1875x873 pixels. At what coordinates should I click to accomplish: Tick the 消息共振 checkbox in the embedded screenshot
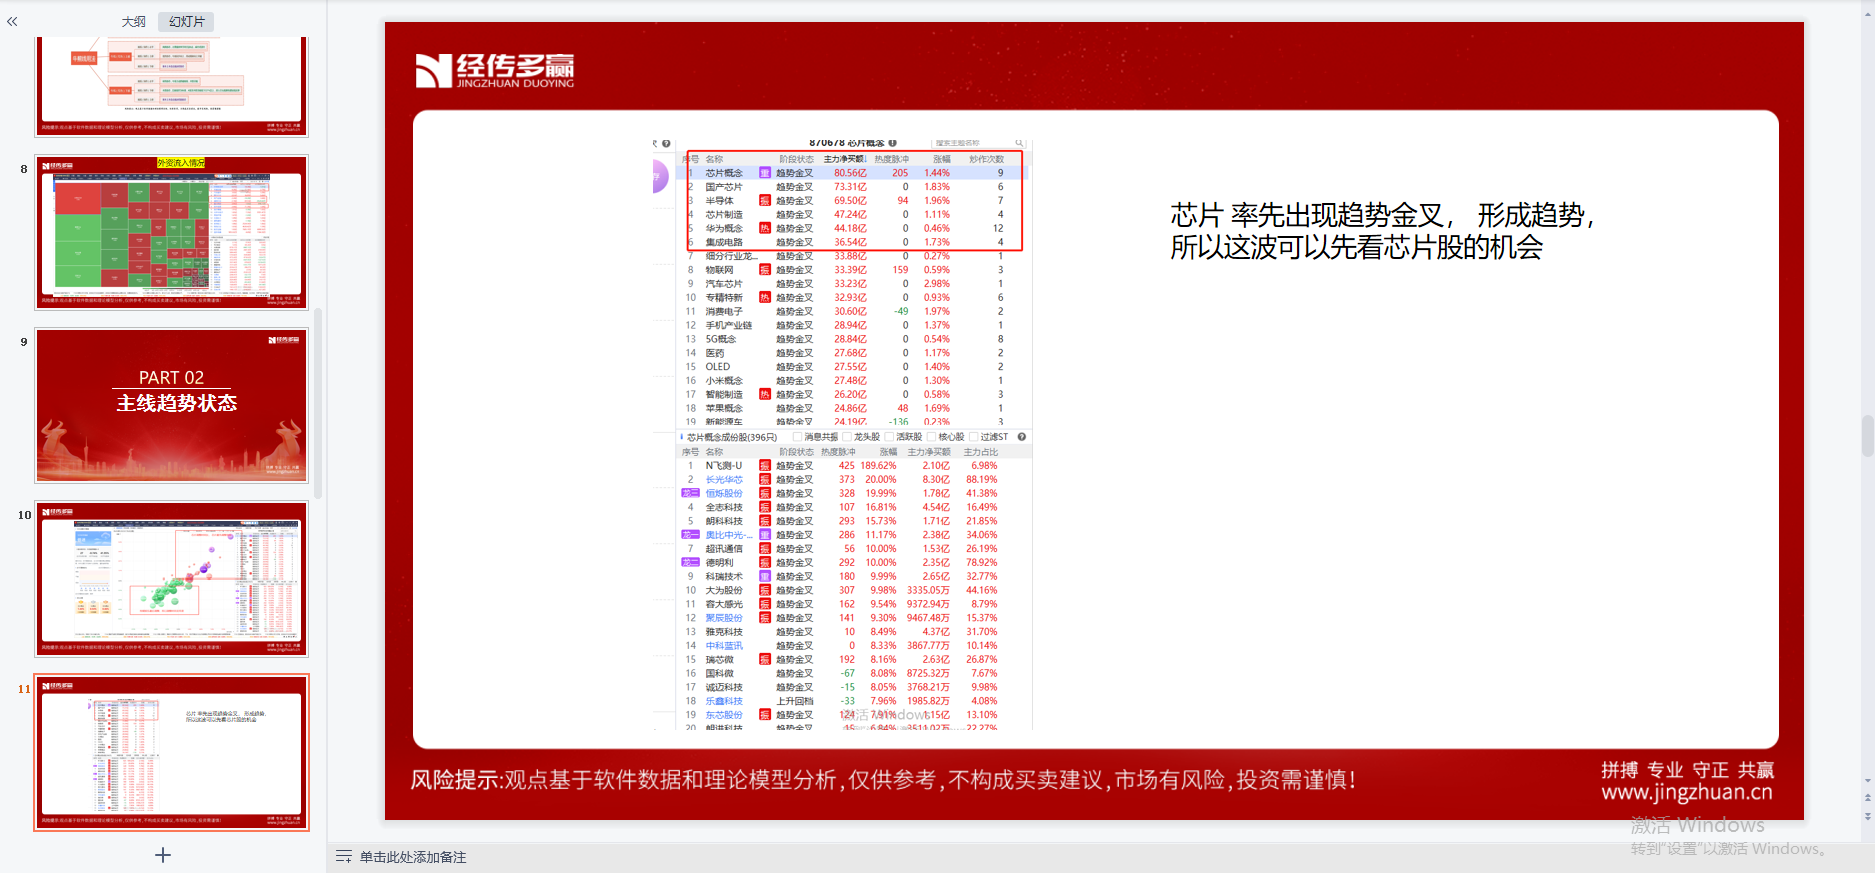(x=797, y=437)
